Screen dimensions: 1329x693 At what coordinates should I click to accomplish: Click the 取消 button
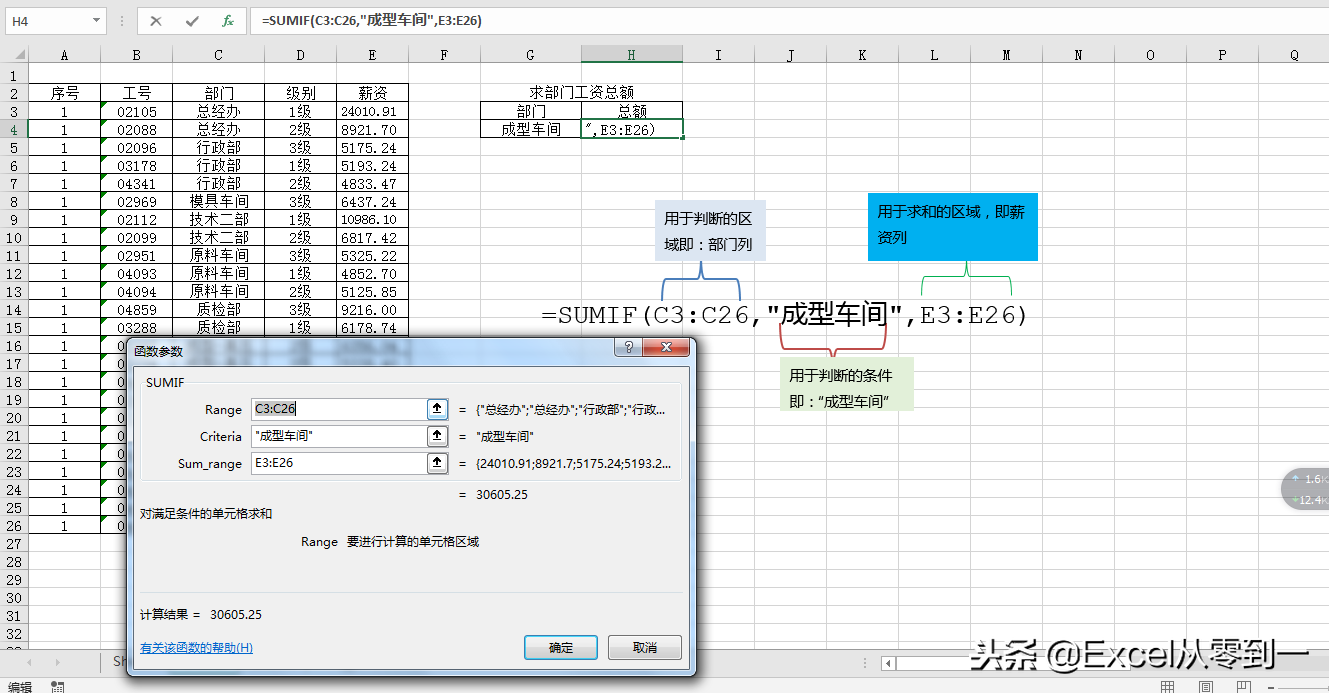pos(645,647)
